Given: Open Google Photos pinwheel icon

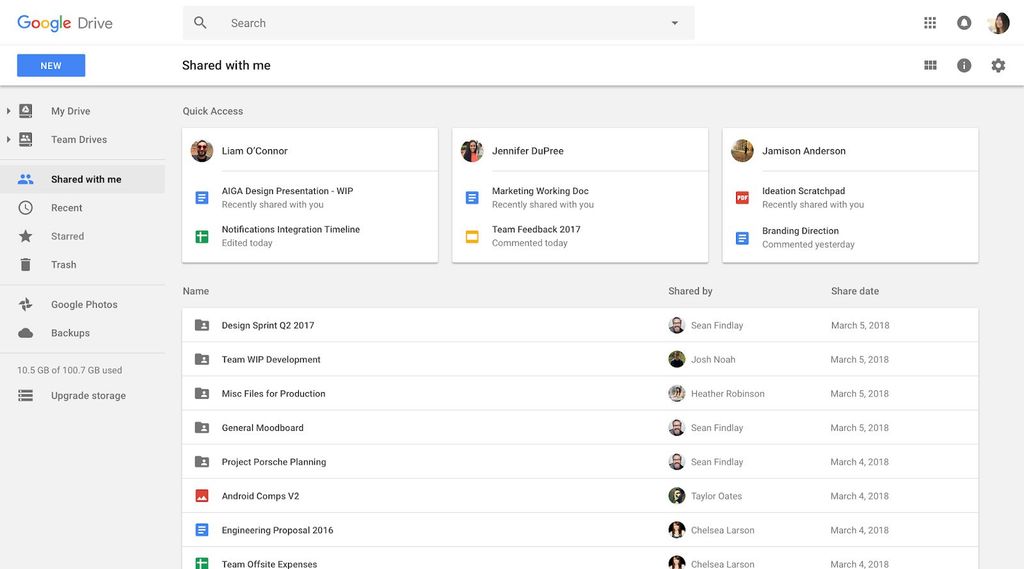Looking at the screenshot, I should click(x=26, y=305).
